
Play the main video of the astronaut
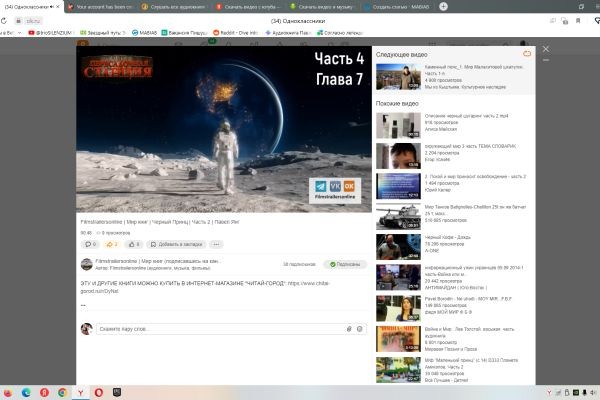click(224, 129)
